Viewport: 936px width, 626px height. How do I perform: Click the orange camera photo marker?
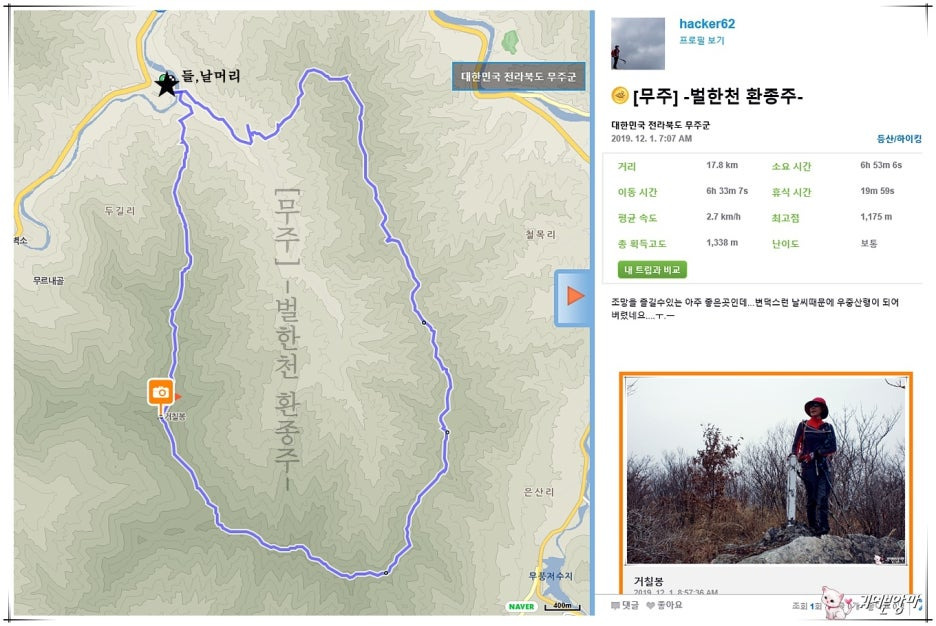[161, 392]
